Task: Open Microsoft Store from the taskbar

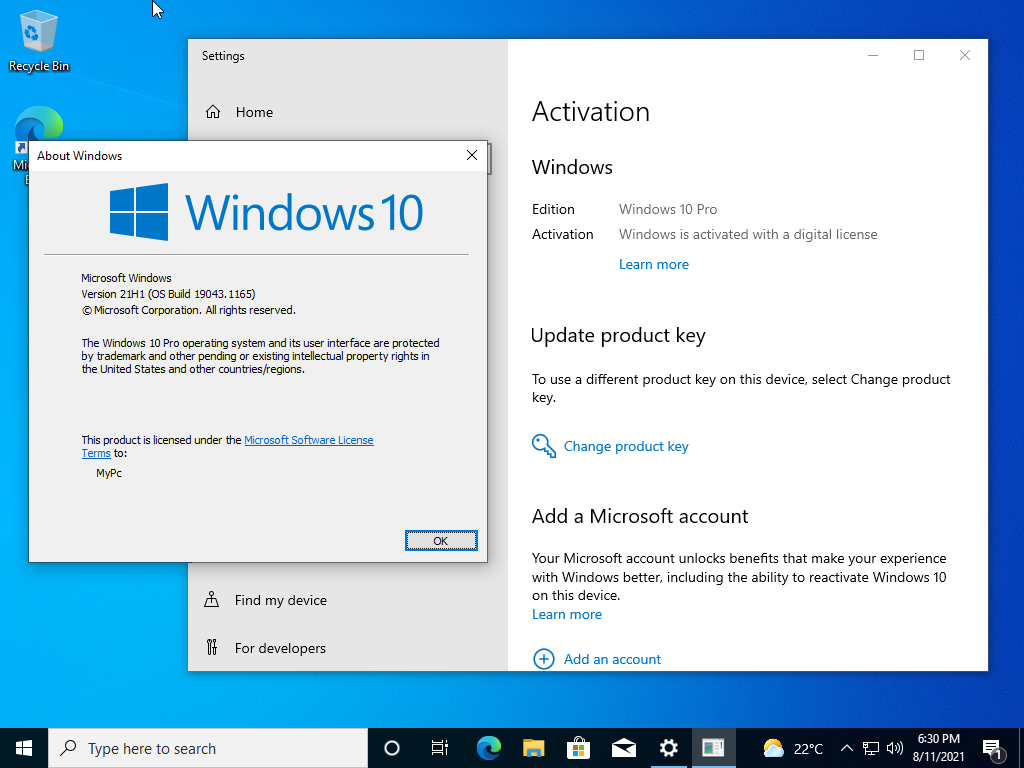Action: pyautogui.click(x=578, y=748)
